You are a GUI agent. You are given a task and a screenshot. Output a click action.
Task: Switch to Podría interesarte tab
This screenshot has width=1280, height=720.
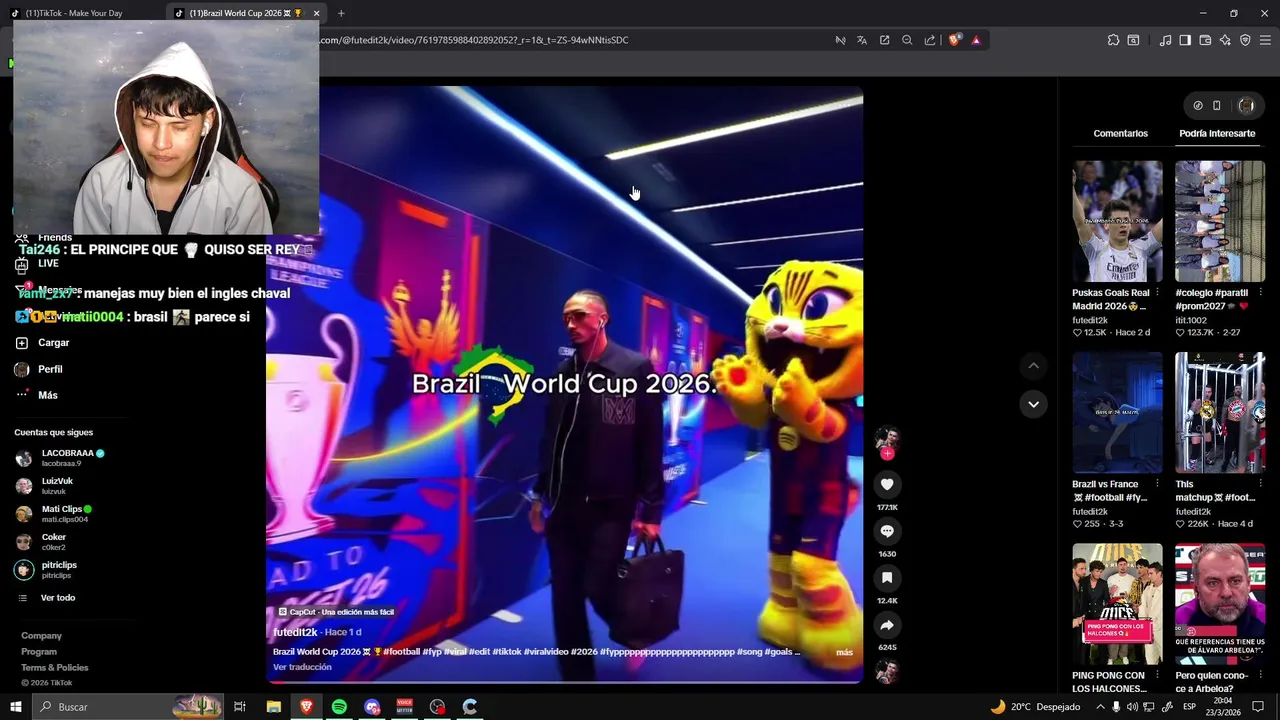[x=1217, y=133]
